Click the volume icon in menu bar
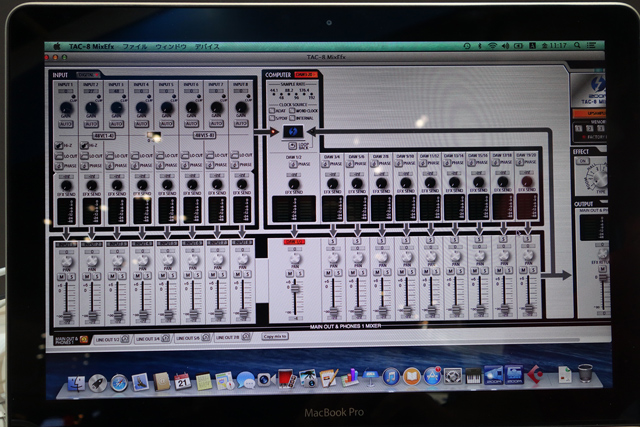Viewport: 640px width, 427px height. click(505, 46)
